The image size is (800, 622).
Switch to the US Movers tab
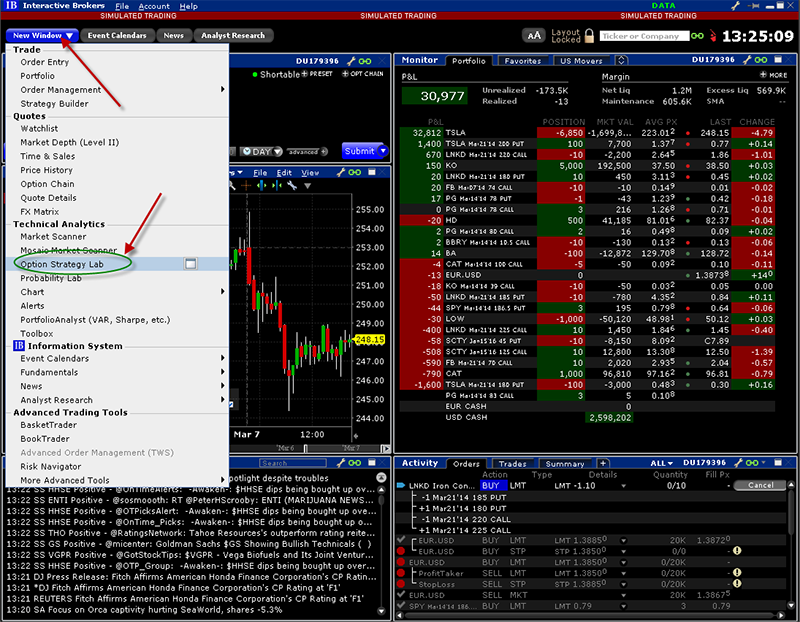(581, 61)
